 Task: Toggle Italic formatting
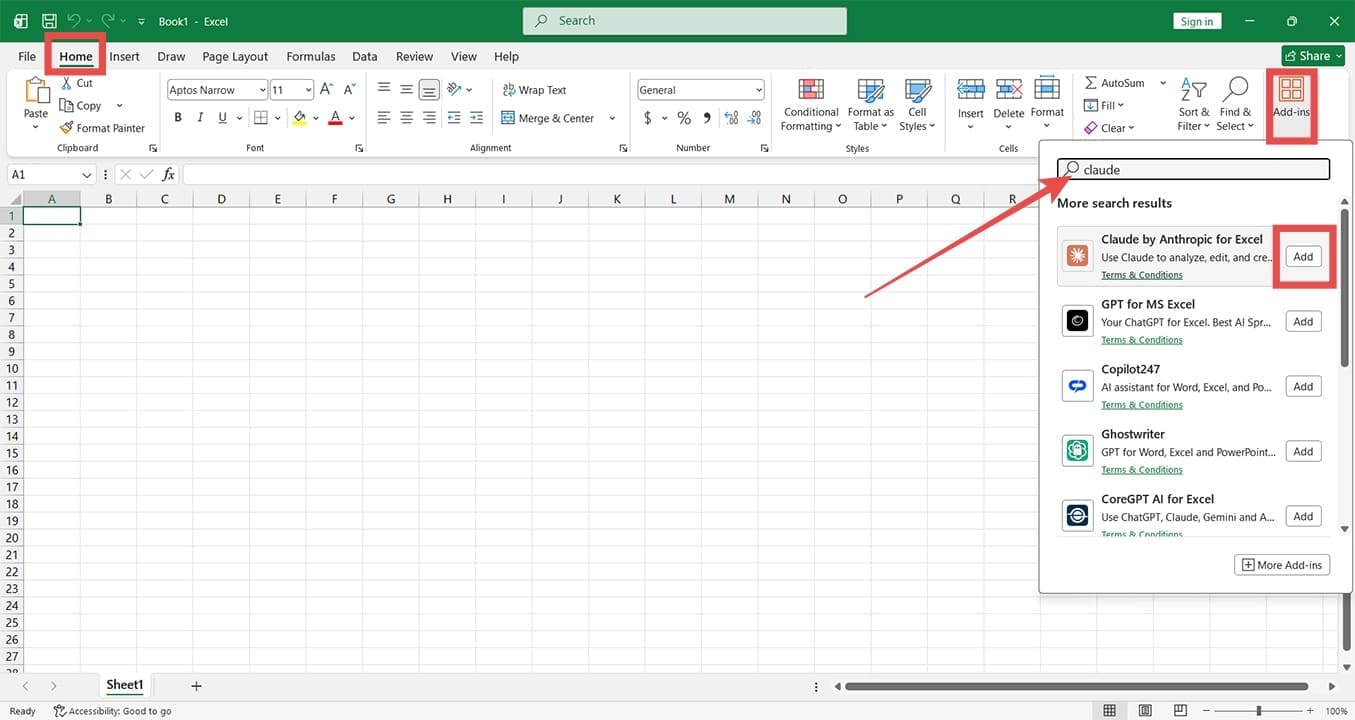pyautogui.click(x=200, y=118)
